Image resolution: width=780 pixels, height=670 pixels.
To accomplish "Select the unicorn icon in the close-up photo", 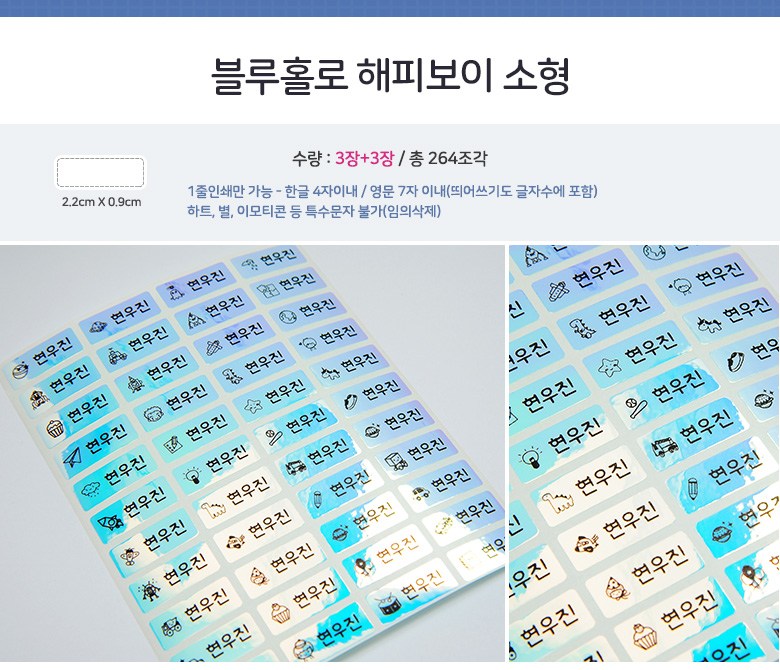I will (709, 325).
